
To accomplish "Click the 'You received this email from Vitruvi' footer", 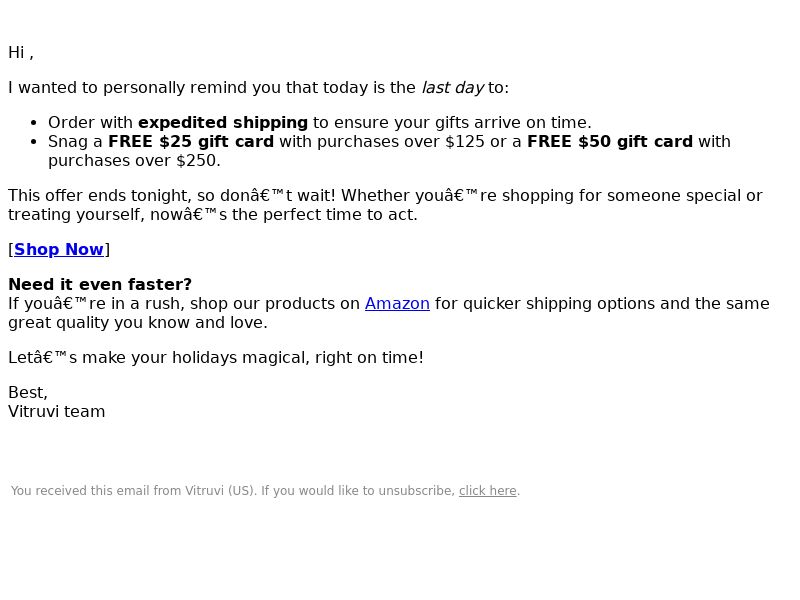I will tap(265, 491).
